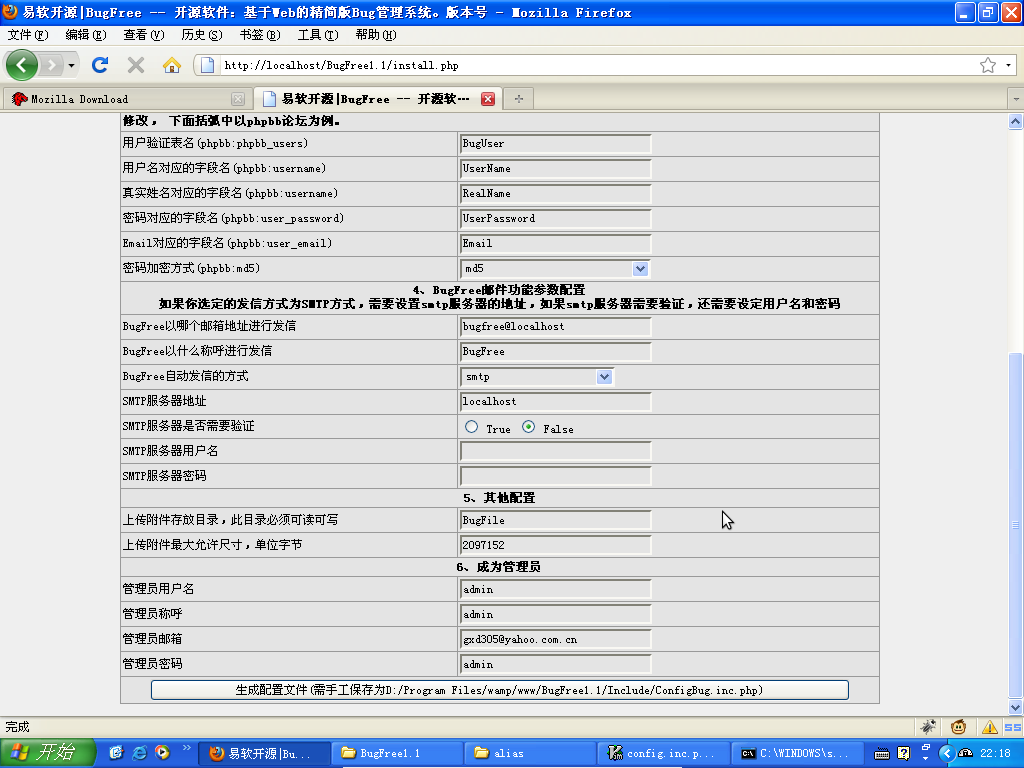Select False for SMTP authentication

click(528, 427)
